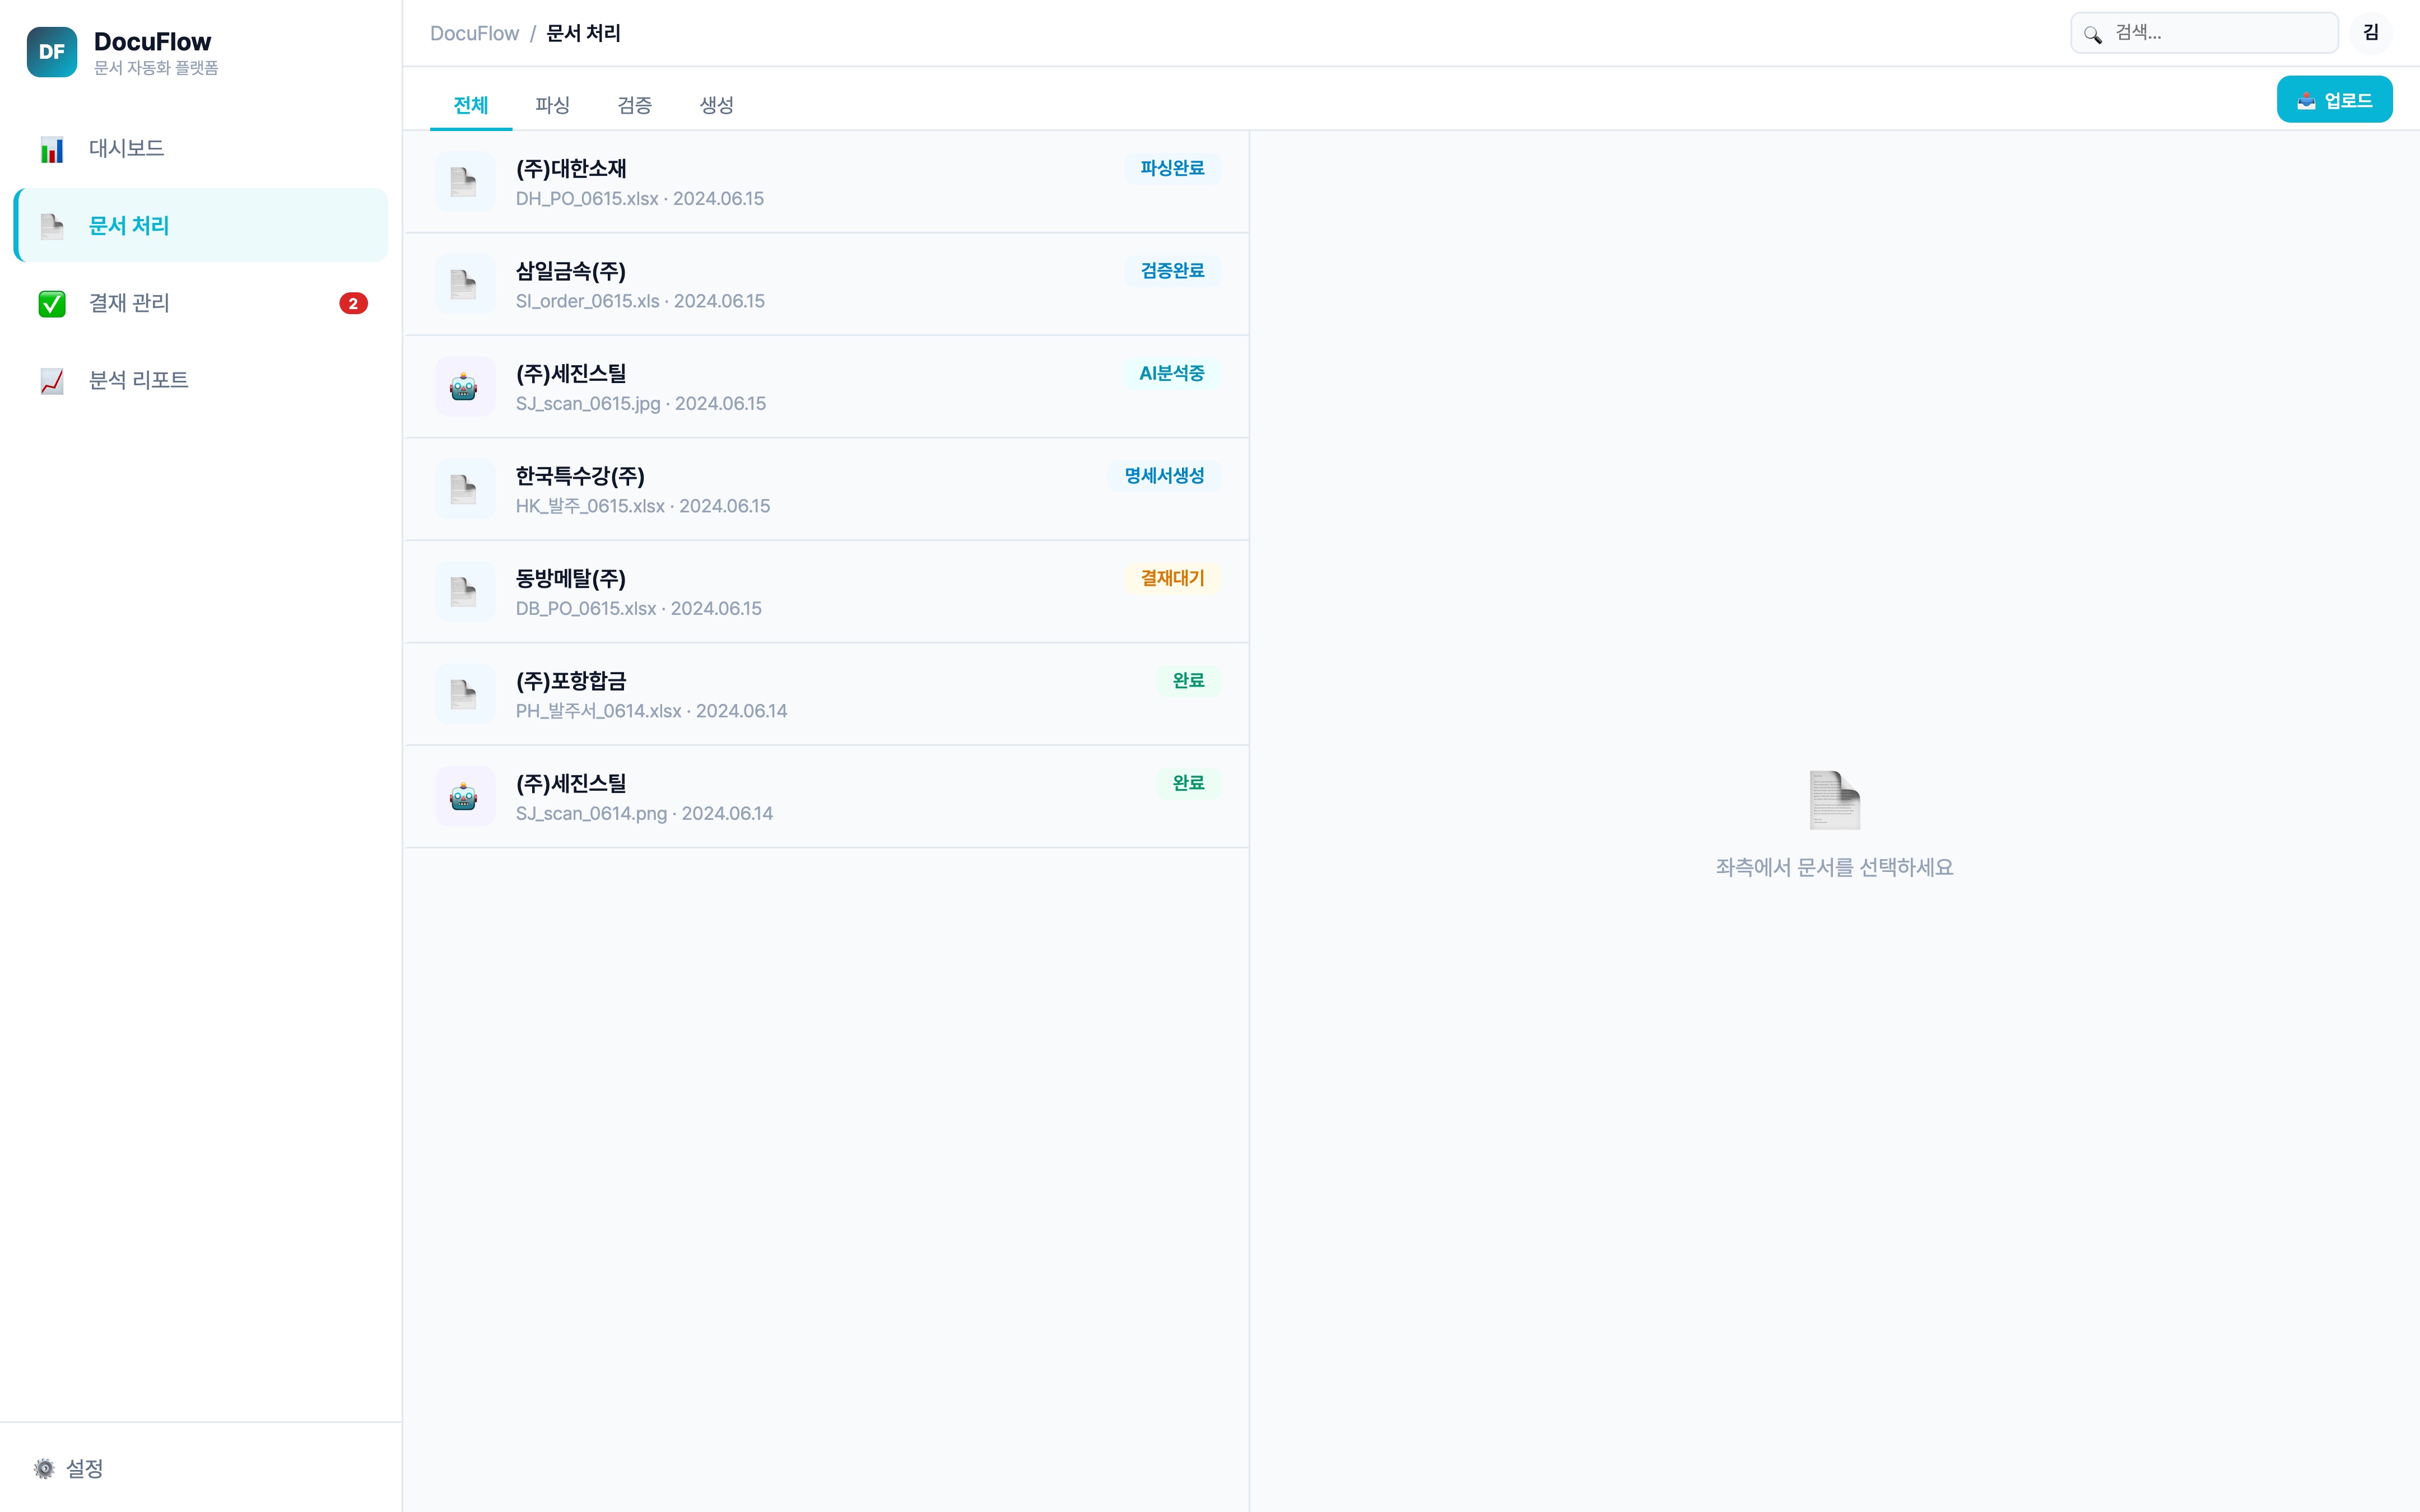The image size is (2420, 1512).
Task: Switch to the 파싱 tab
Action: (x=552, y=105)
